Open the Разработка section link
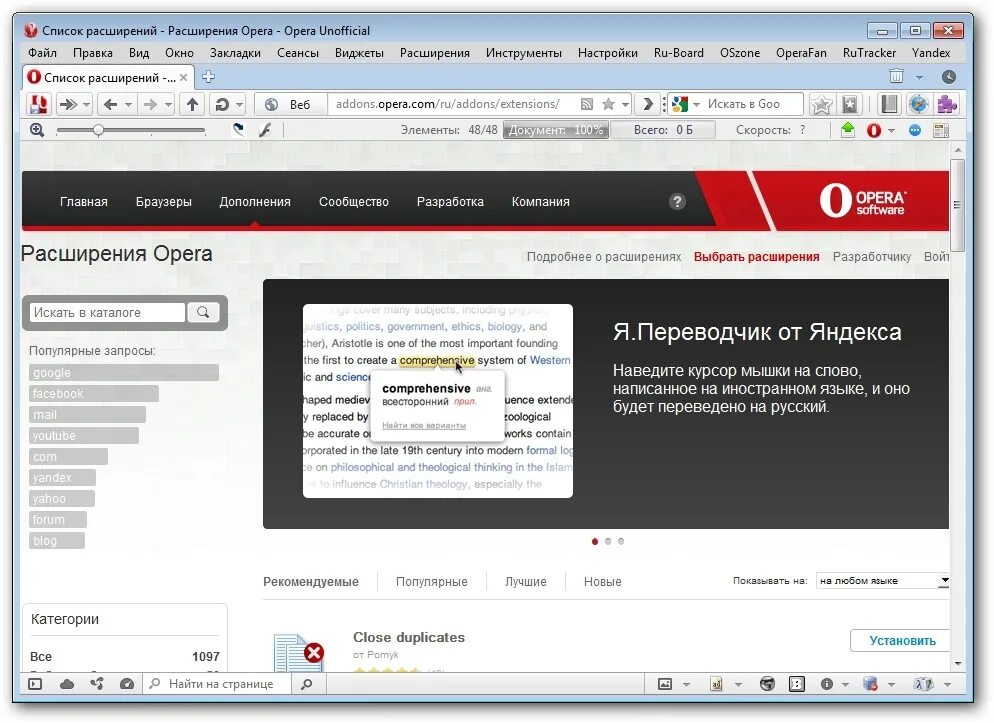 point(450,201)
